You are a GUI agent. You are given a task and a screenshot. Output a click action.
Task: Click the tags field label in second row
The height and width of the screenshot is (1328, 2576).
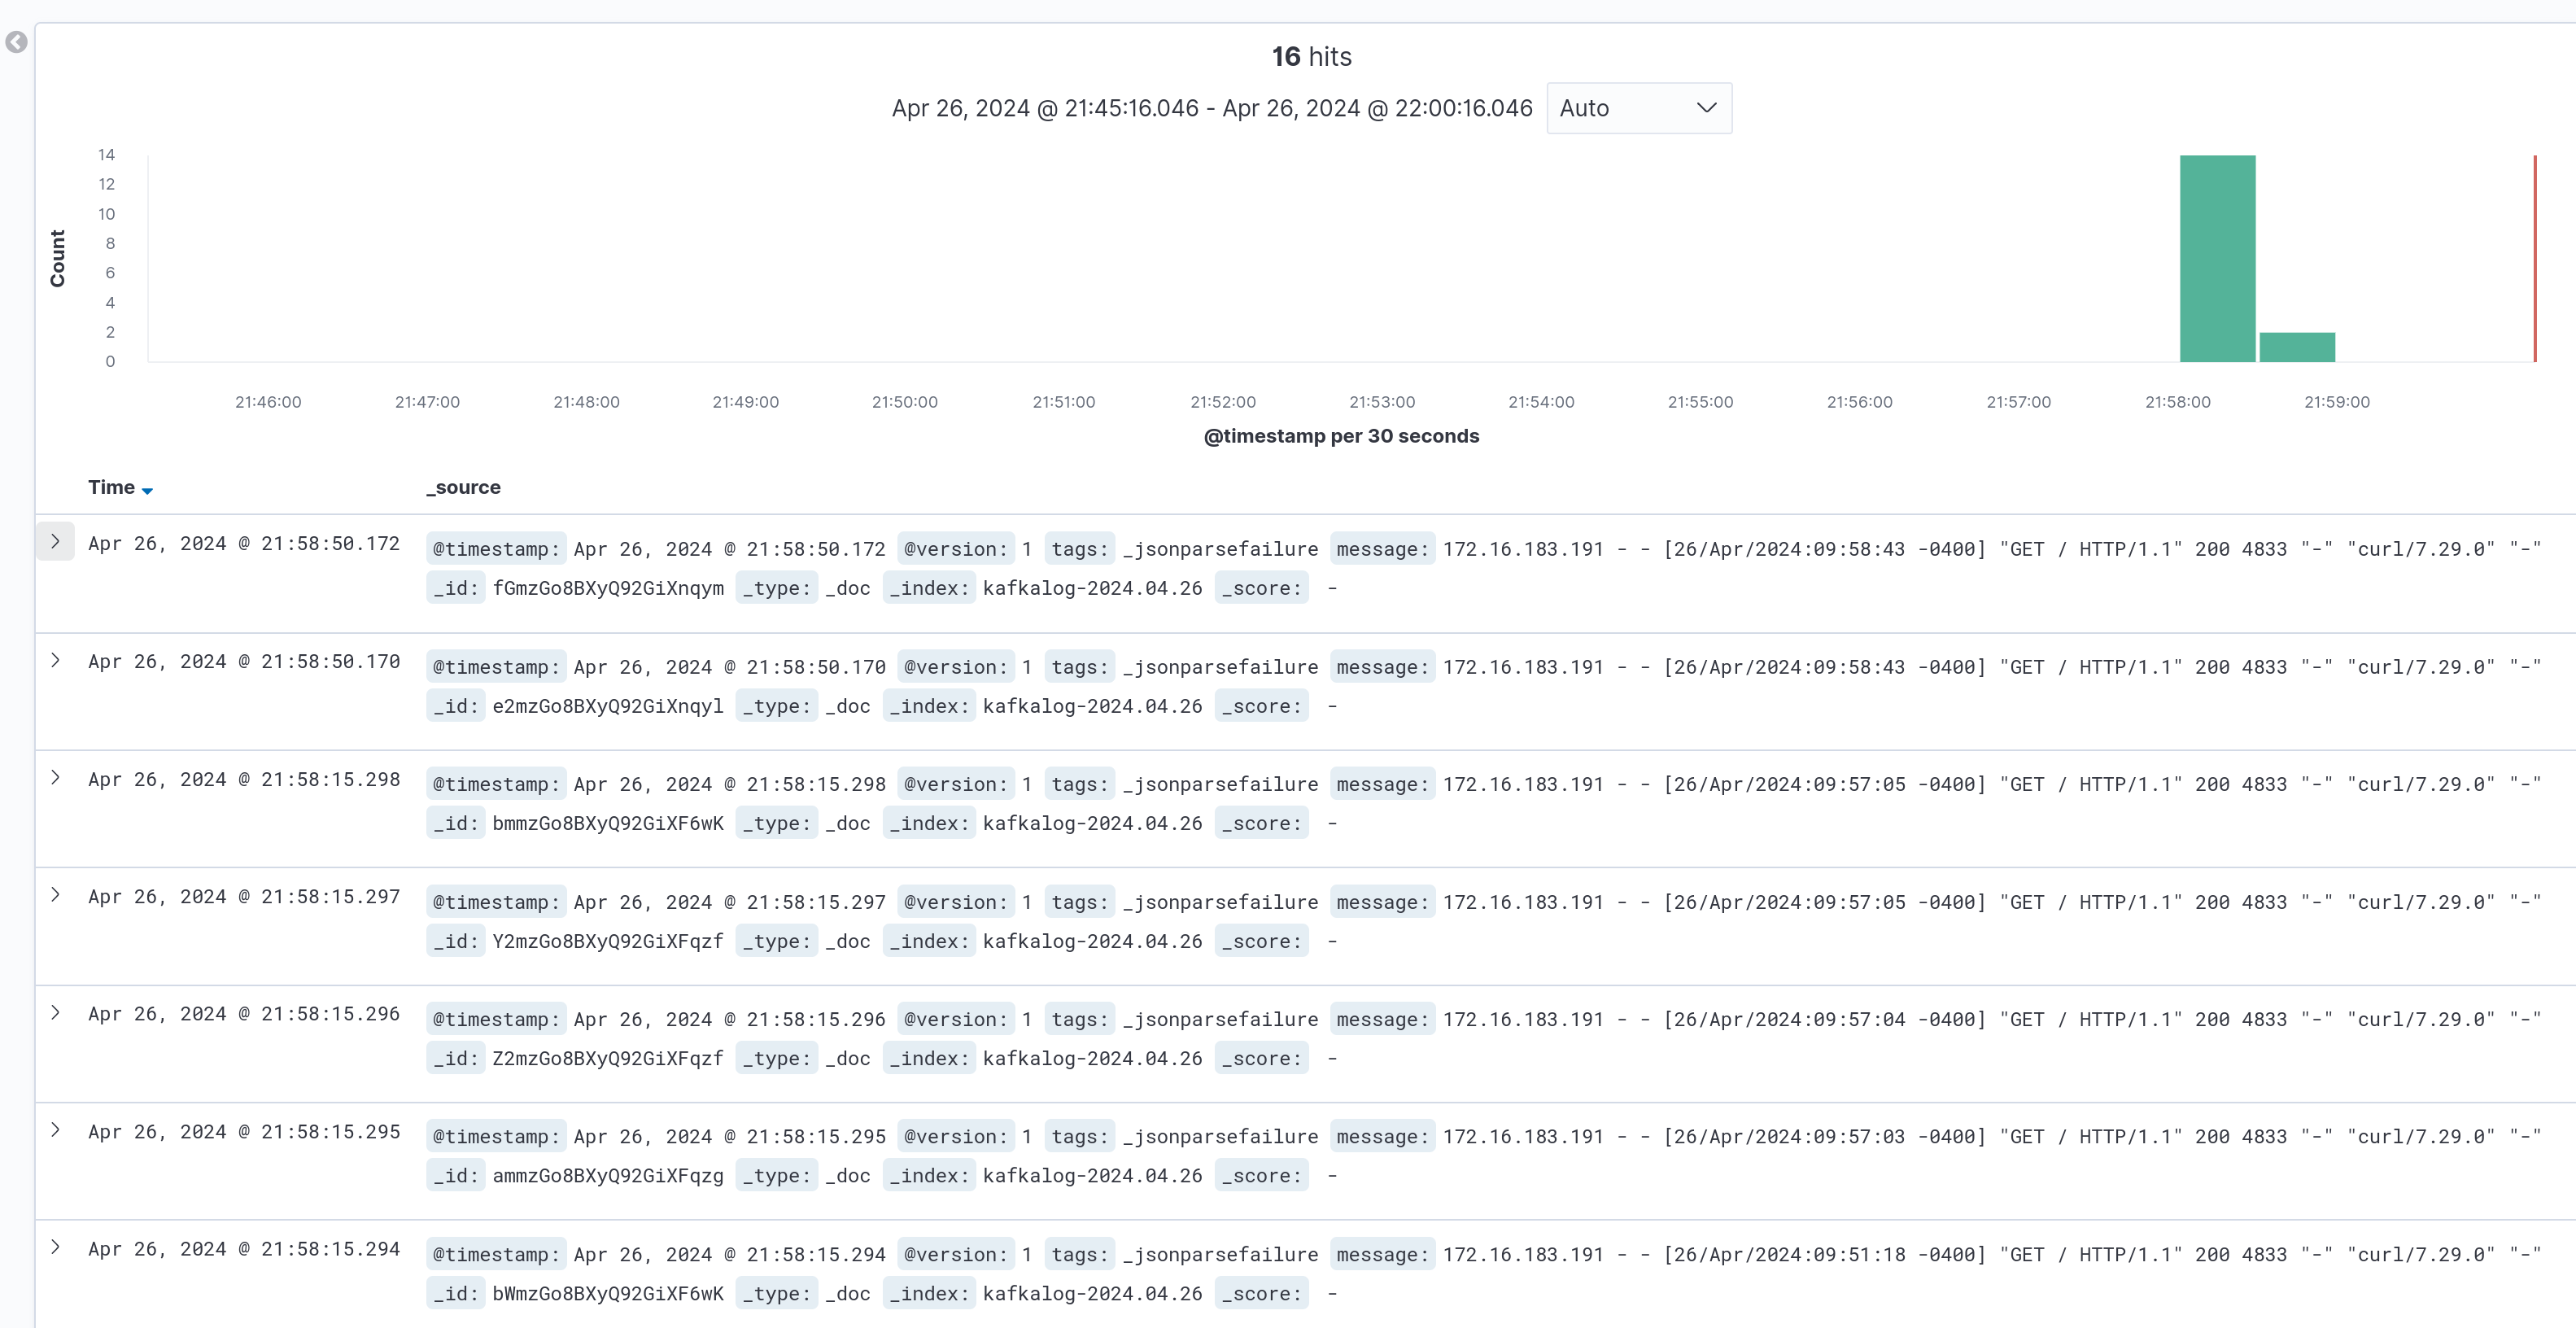pyautogui.click(x=1080, y=667)
